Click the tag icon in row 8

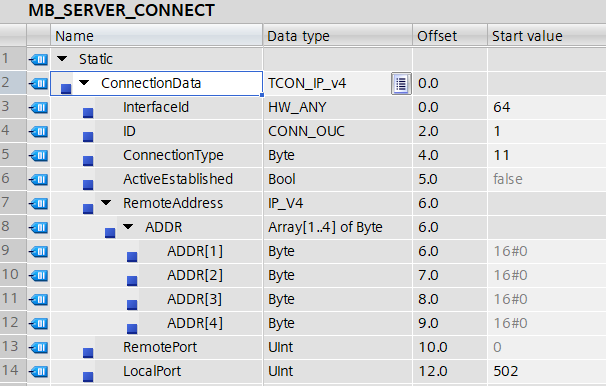coord(38,227)
